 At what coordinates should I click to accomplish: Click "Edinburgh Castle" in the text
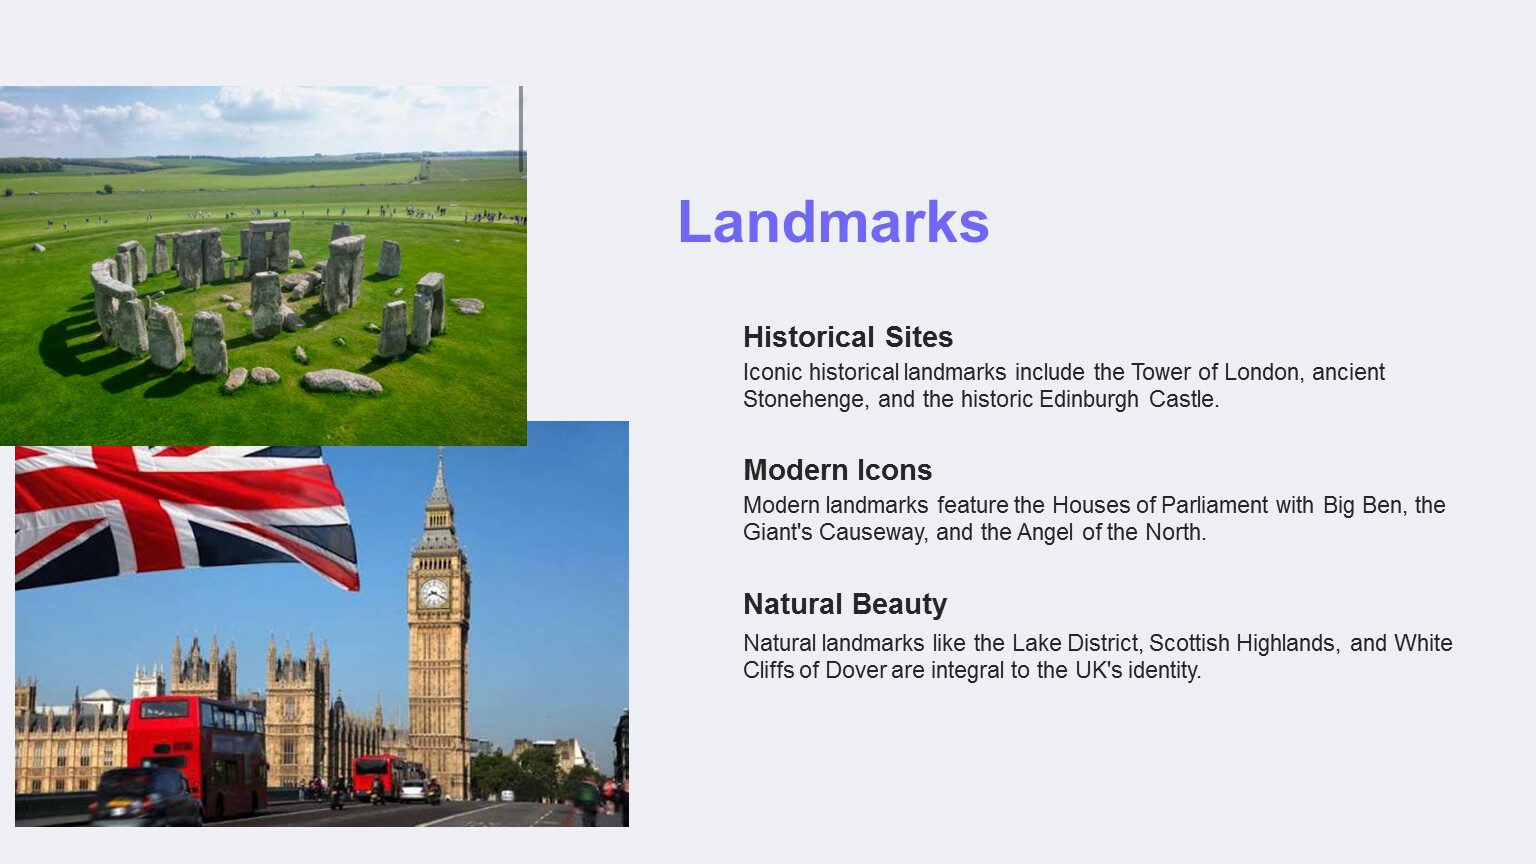tap(1127, 399)
